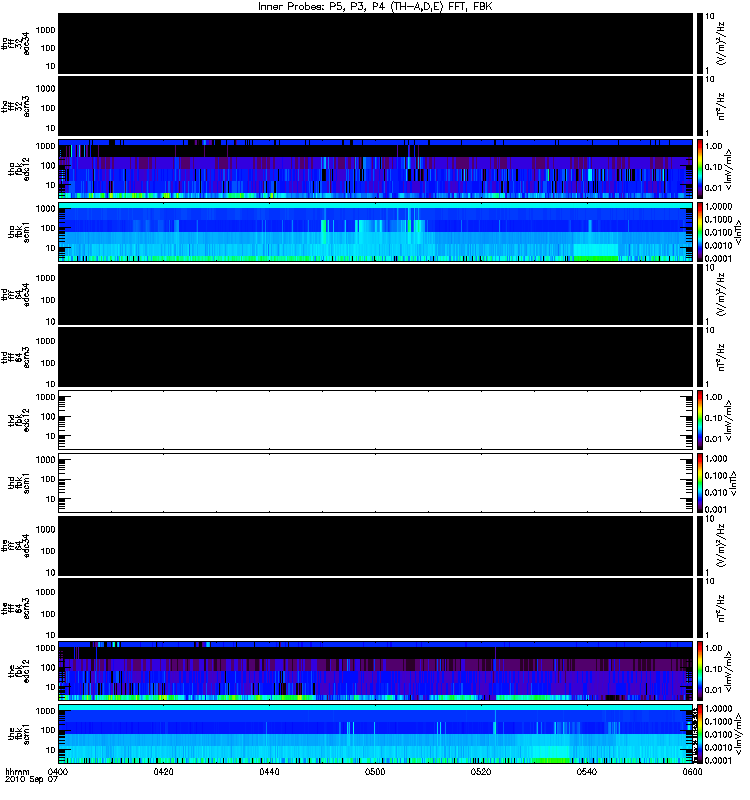Screen dimensions: 750x800
Task: Click the rainbow color bar beside tha fbk edc12
Action: pos(699,169)
